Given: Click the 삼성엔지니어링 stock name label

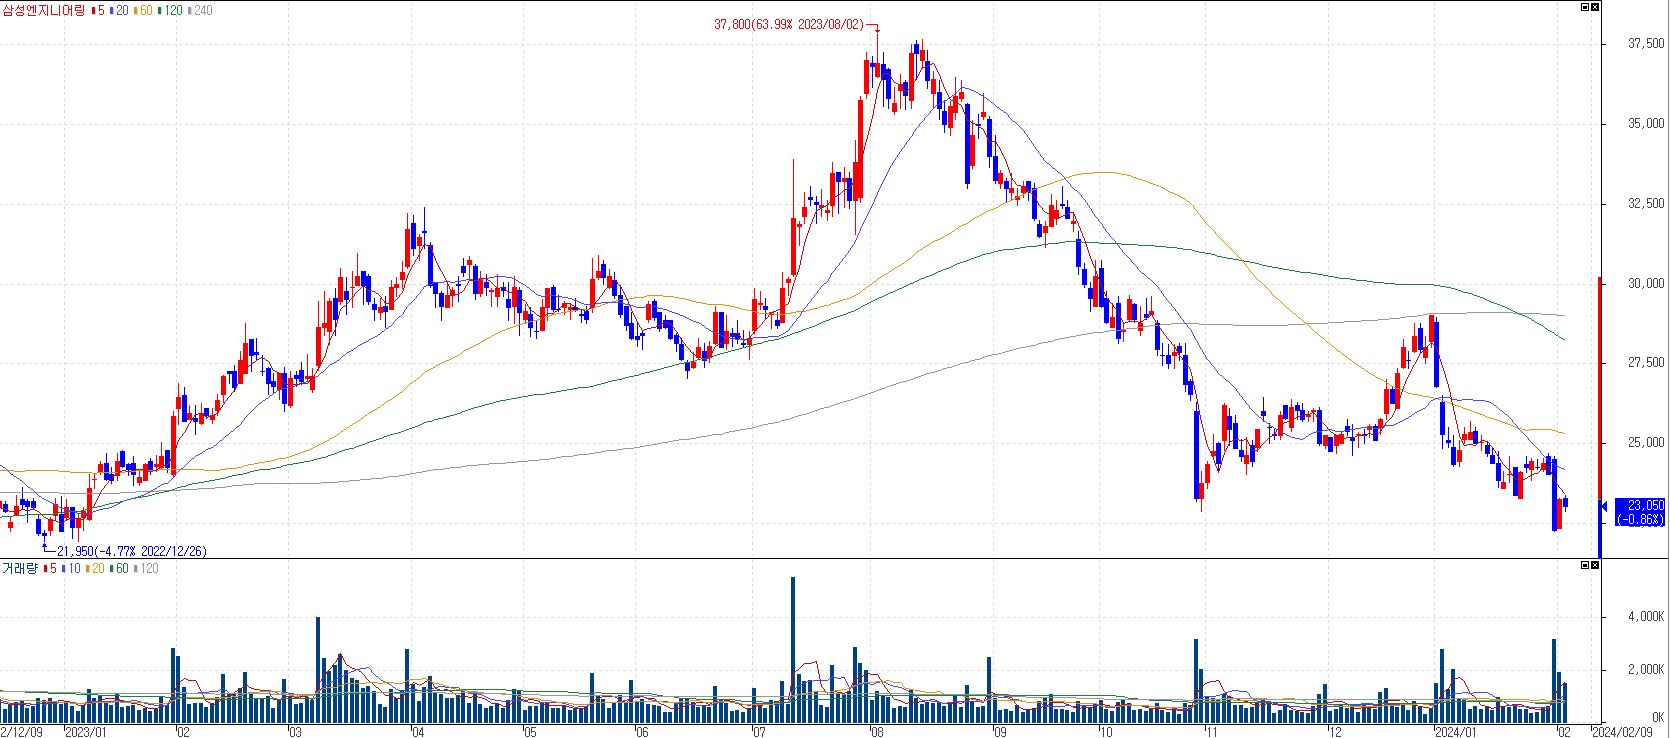Looking at the screenshot, I should click(43, 10).
